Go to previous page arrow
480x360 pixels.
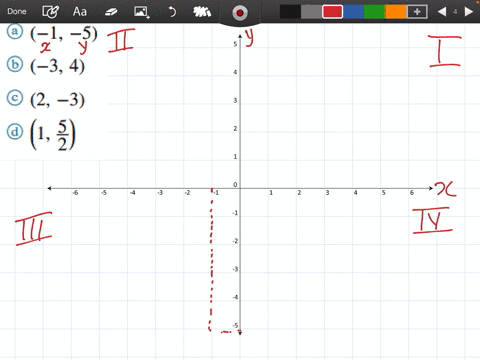tap(442, 12)
